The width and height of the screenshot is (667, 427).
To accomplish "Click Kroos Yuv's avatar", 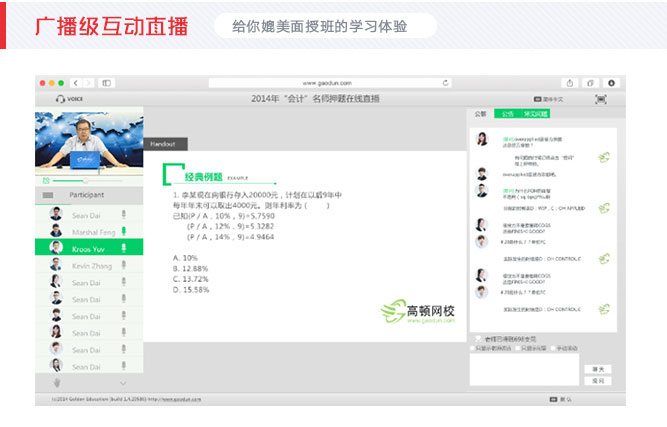I will coord(56,247).
